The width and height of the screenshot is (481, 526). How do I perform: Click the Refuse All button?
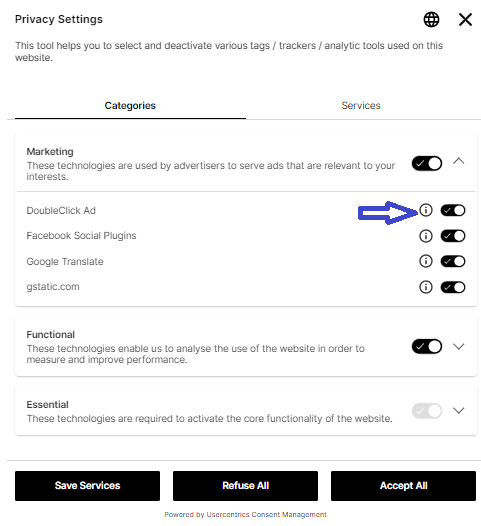246,486
